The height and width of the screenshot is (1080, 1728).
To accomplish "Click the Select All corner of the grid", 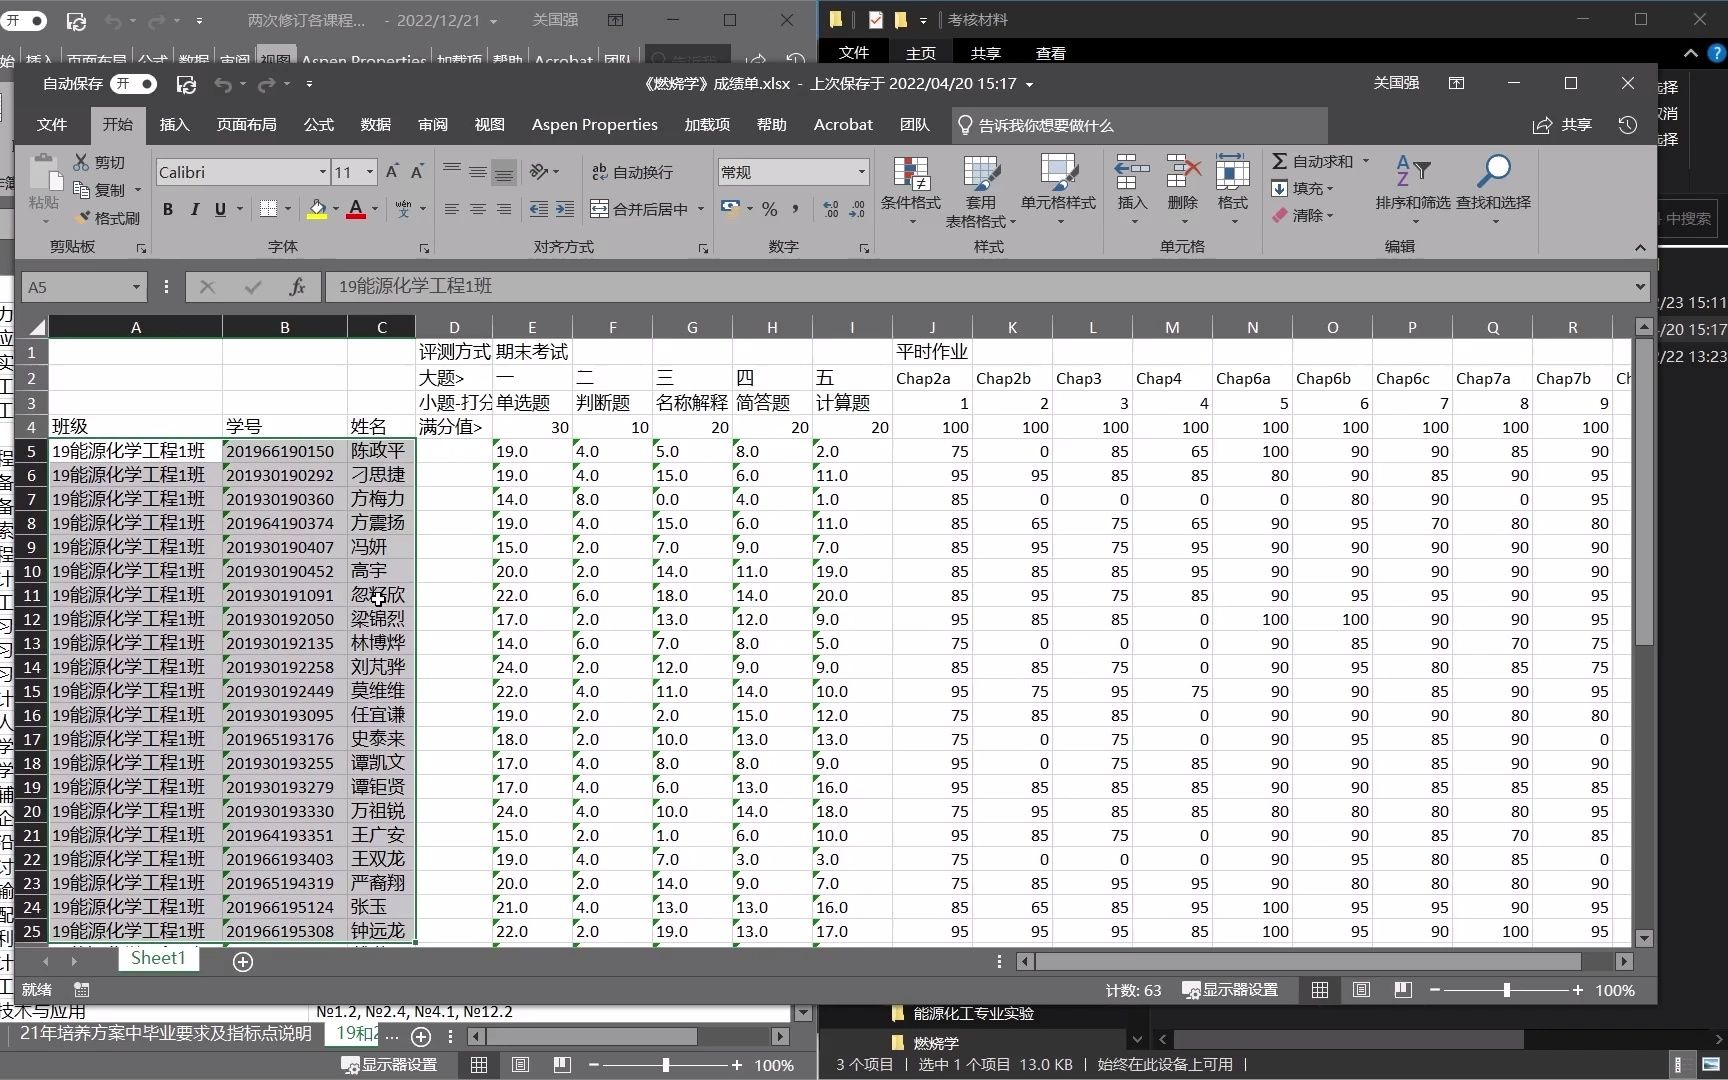I will tap(36, 327).
